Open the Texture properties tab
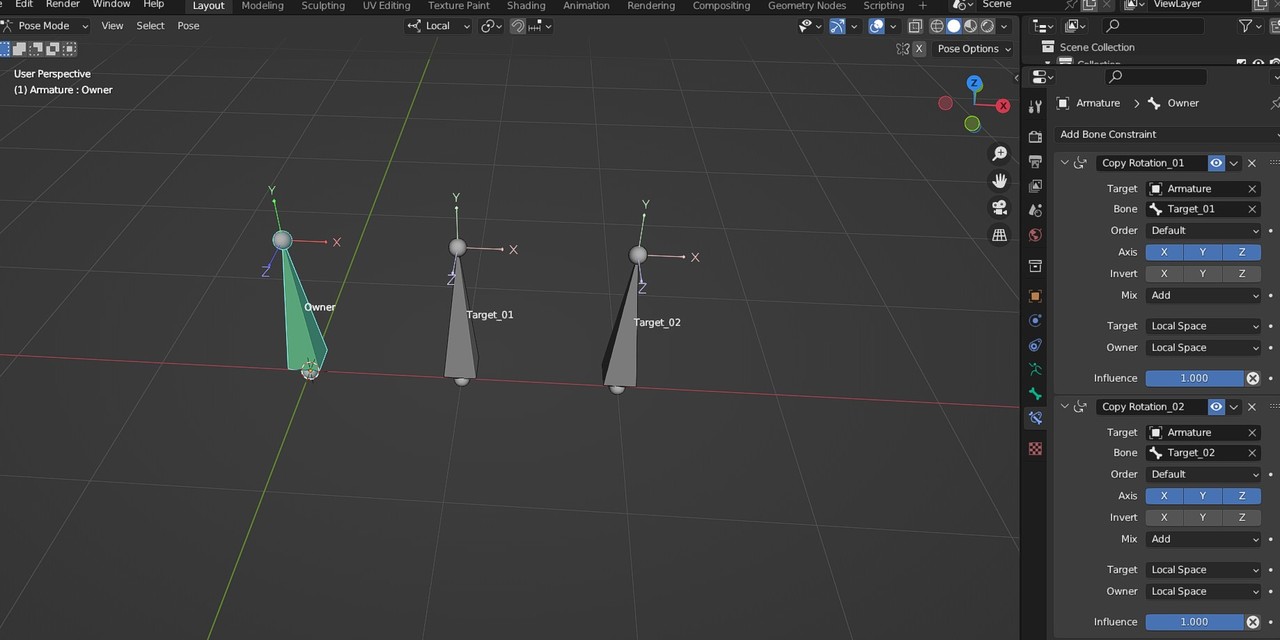The image size is (1280, 640). click(1035, 449)
